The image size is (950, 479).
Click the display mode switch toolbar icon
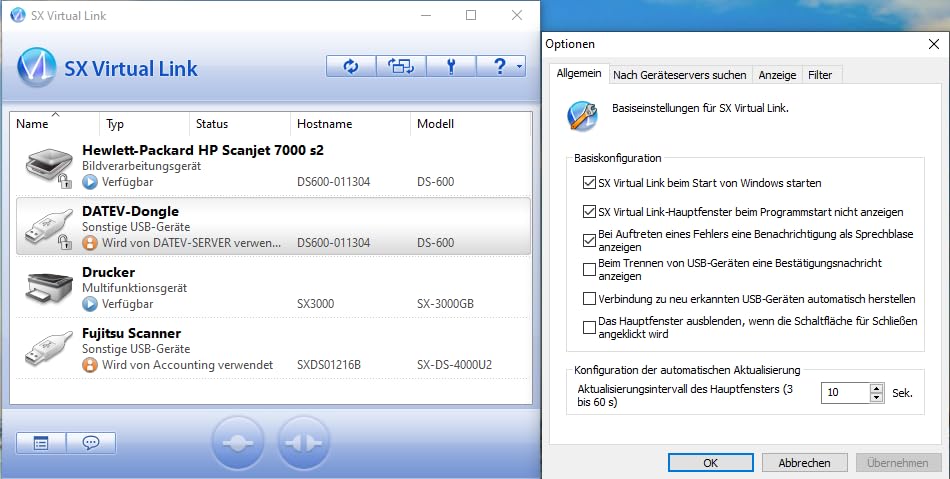[400, 67]
